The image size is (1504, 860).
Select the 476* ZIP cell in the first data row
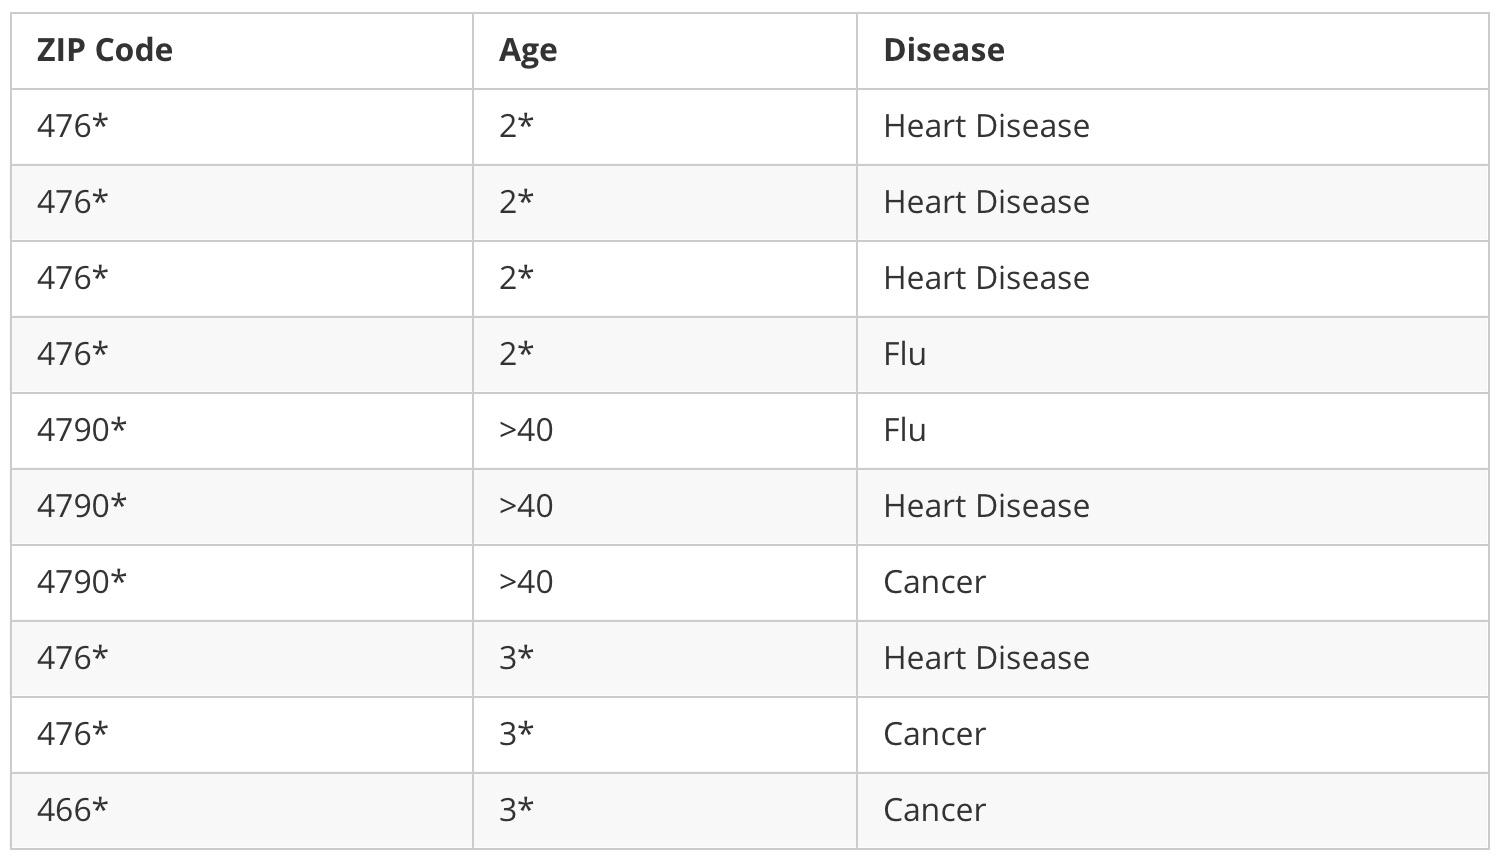72,126
